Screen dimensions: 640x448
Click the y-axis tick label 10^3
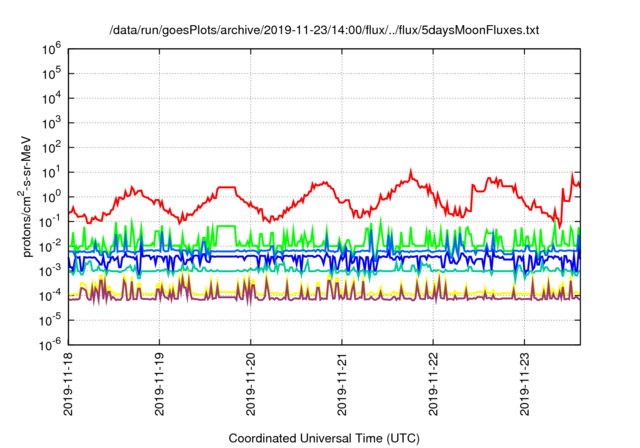click(x=52, y=123)
